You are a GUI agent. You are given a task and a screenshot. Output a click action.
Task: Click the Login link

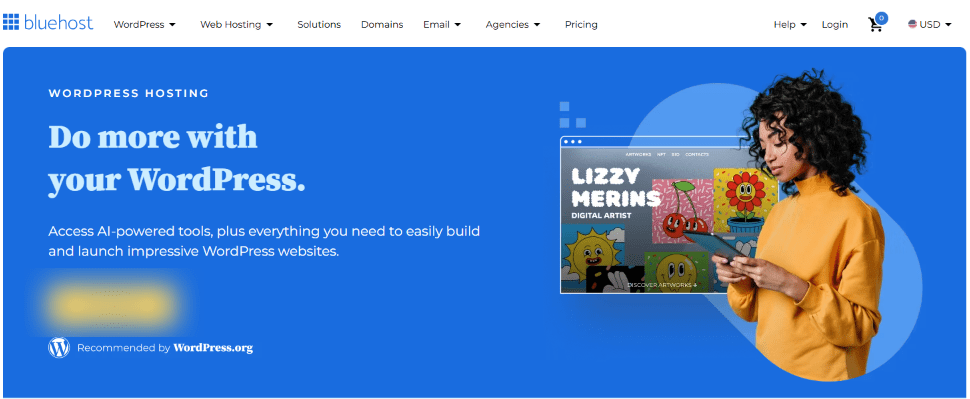[835, 25]
